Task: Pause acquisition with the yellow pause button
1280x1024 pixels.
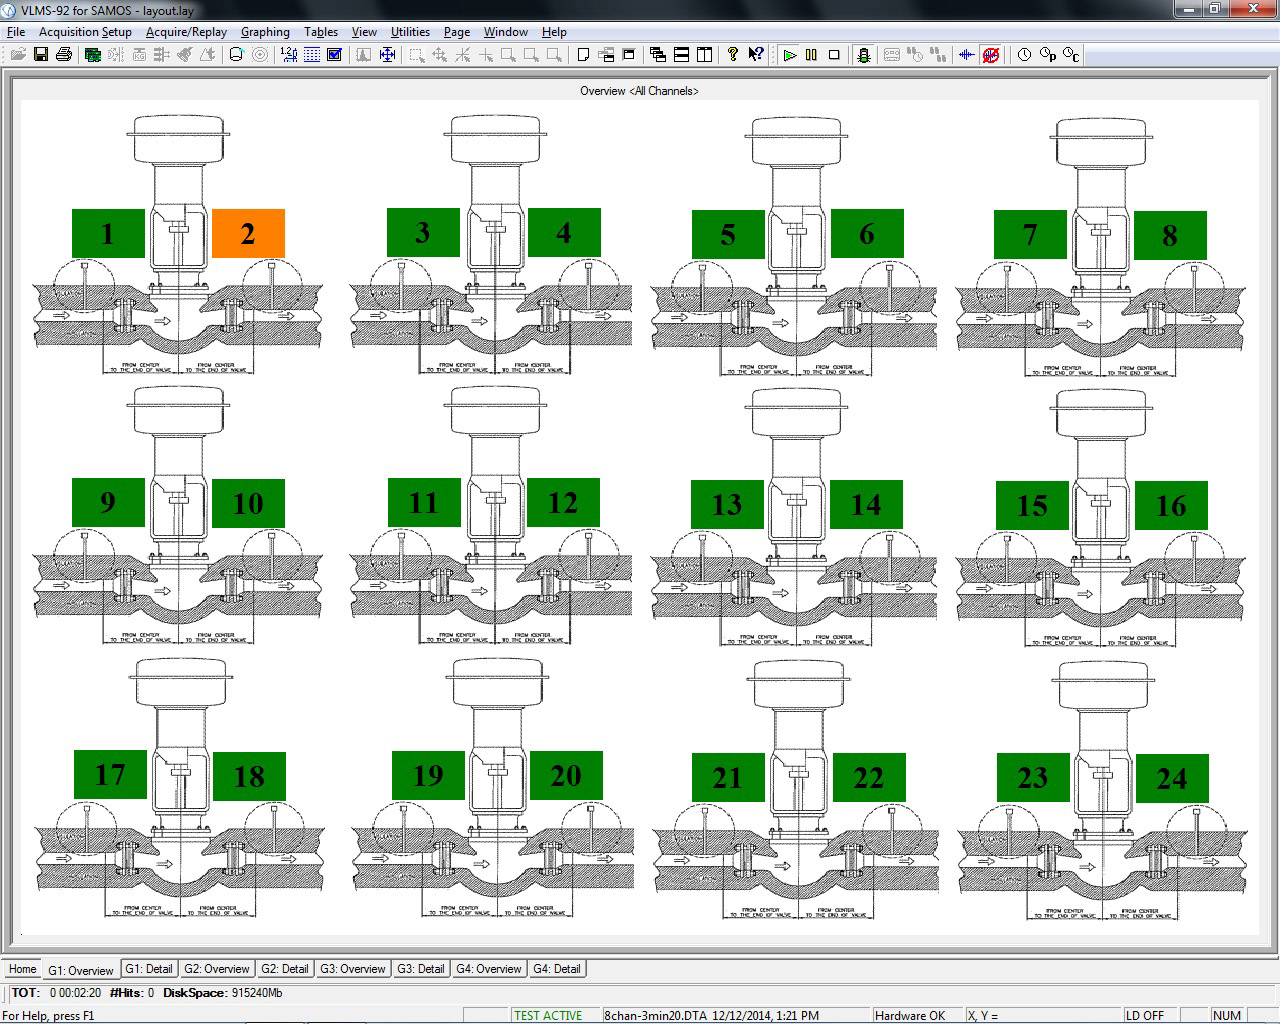Action: pos(811,55)
